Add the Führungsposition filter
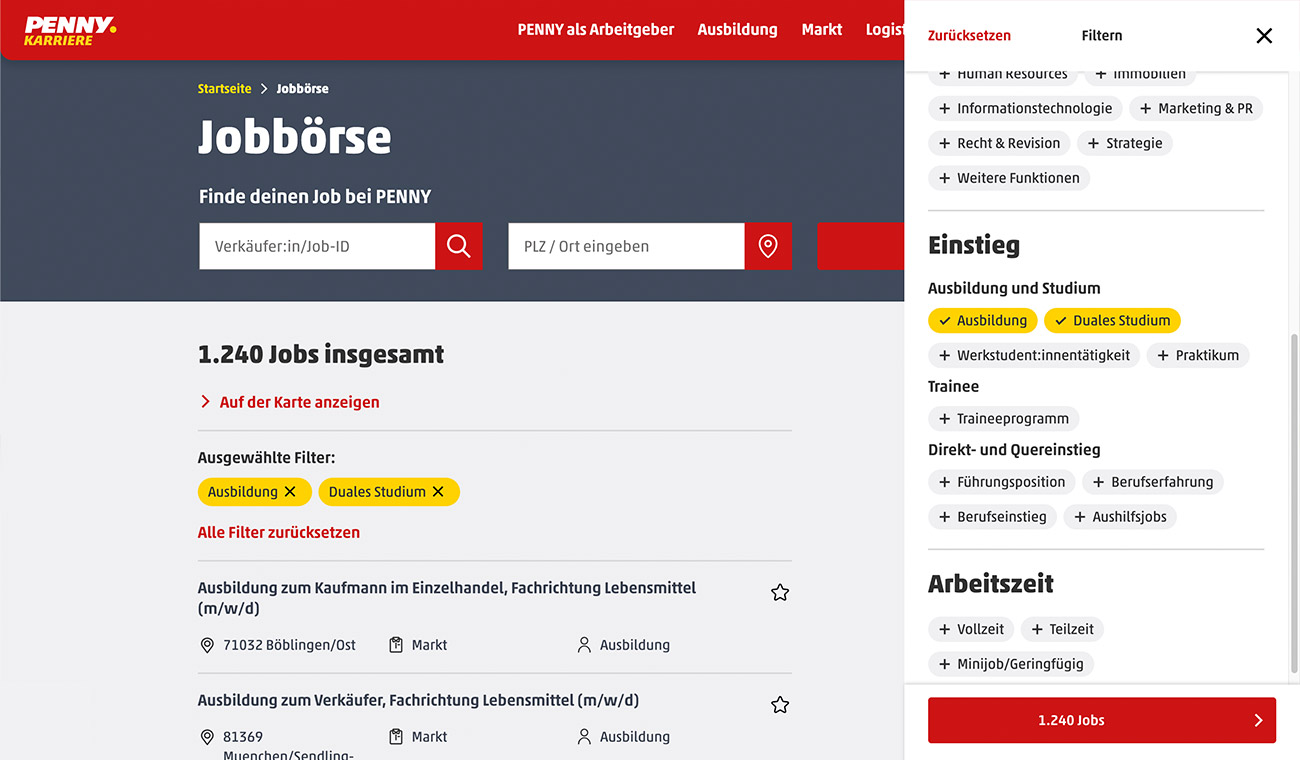The width and height of the screenshot is (1300, 760). (1002, 482)
